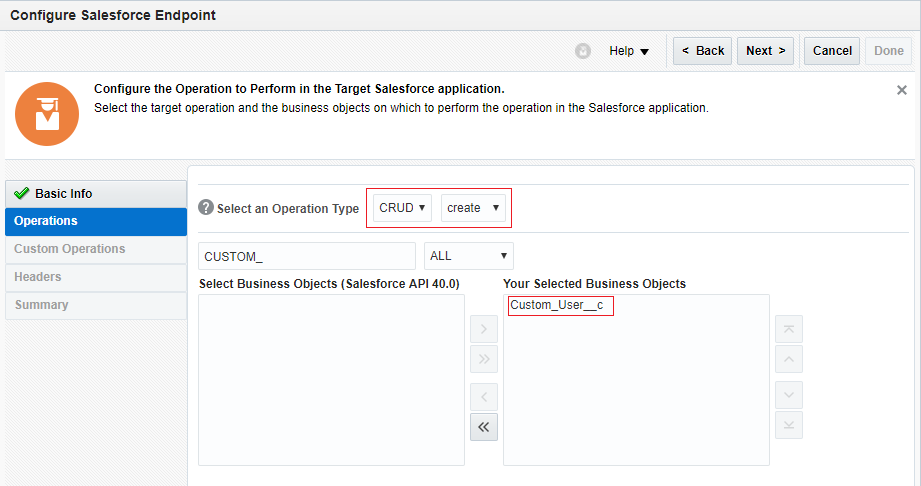921x486 pixels.
Task: Click the Next button
Action: pos(765,51)
